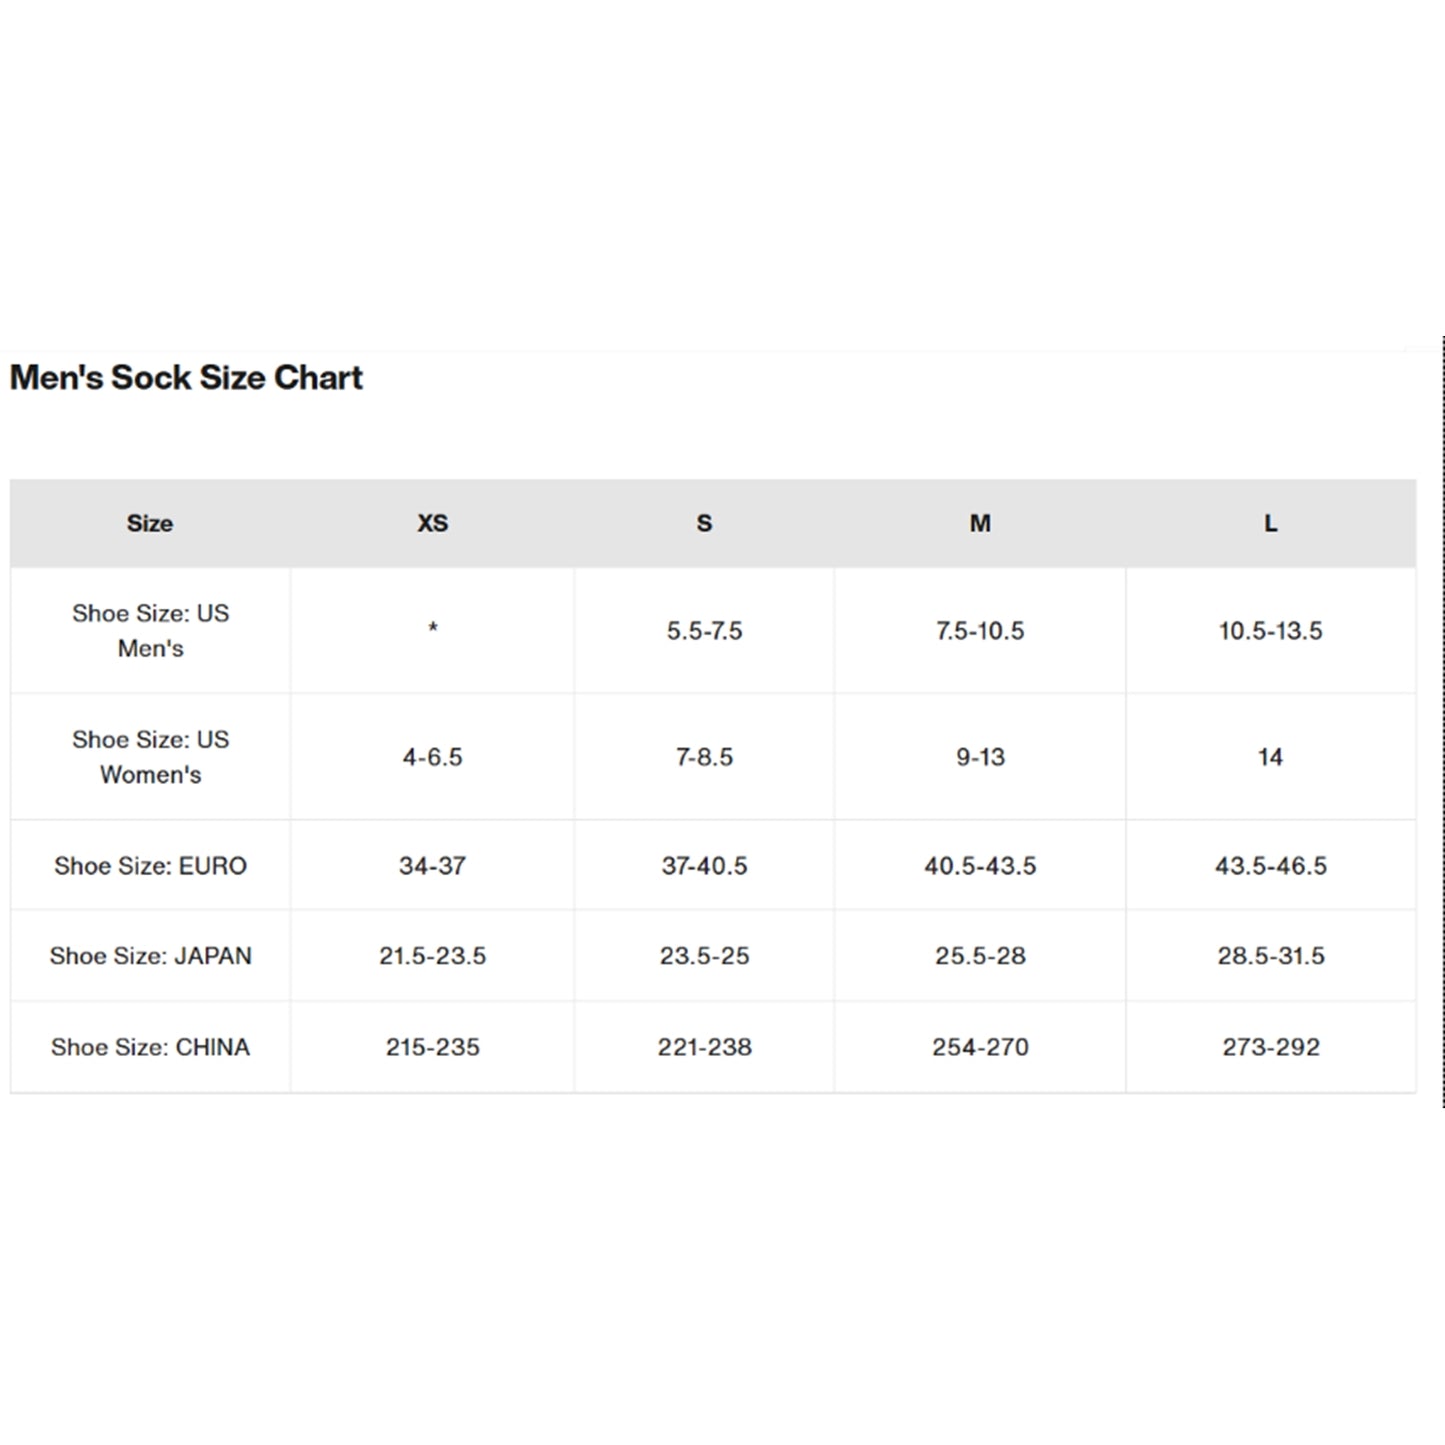Click the Shoe Size: EURO row label
This screenshot has width=1445, height=1445.
150,866
